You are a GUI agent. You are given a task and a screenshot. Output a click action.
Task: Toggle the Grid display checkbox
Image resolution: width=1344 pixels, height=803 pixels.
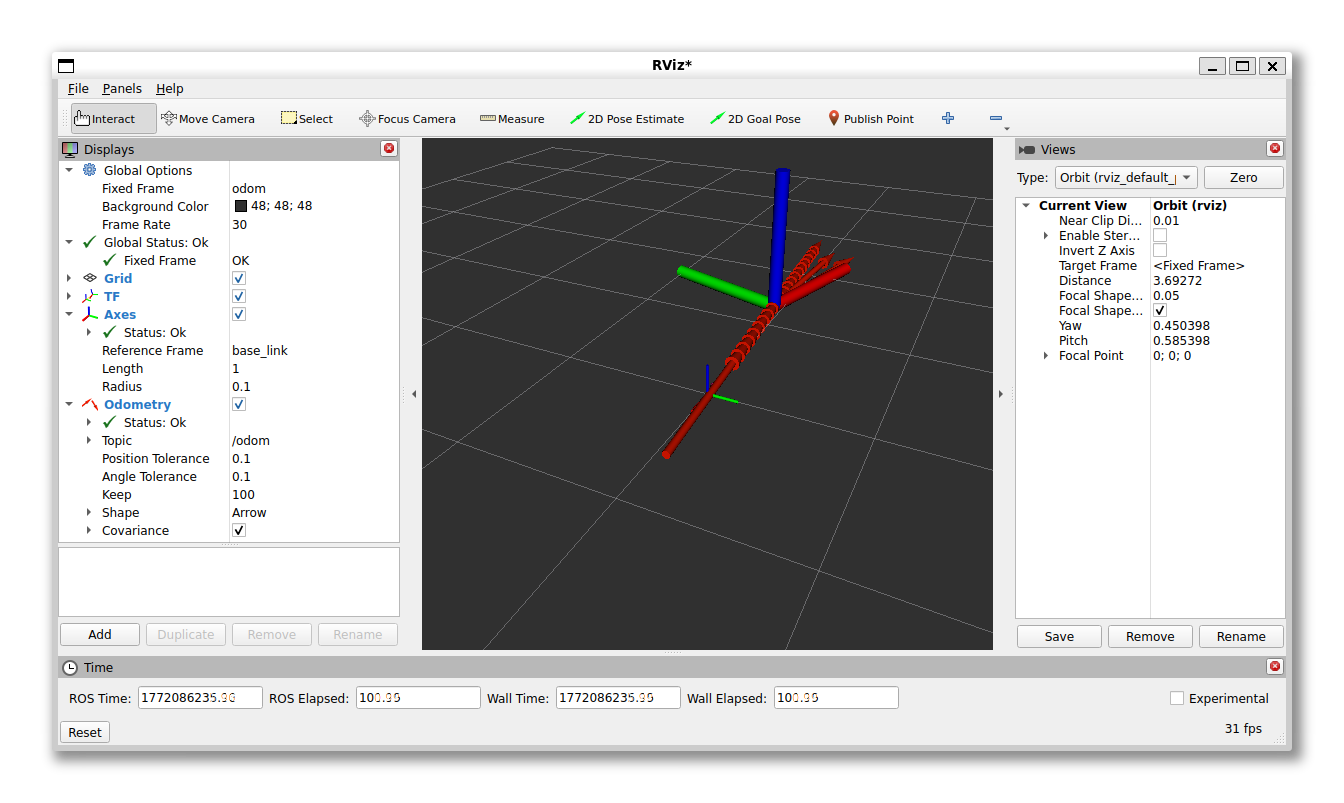239,279
